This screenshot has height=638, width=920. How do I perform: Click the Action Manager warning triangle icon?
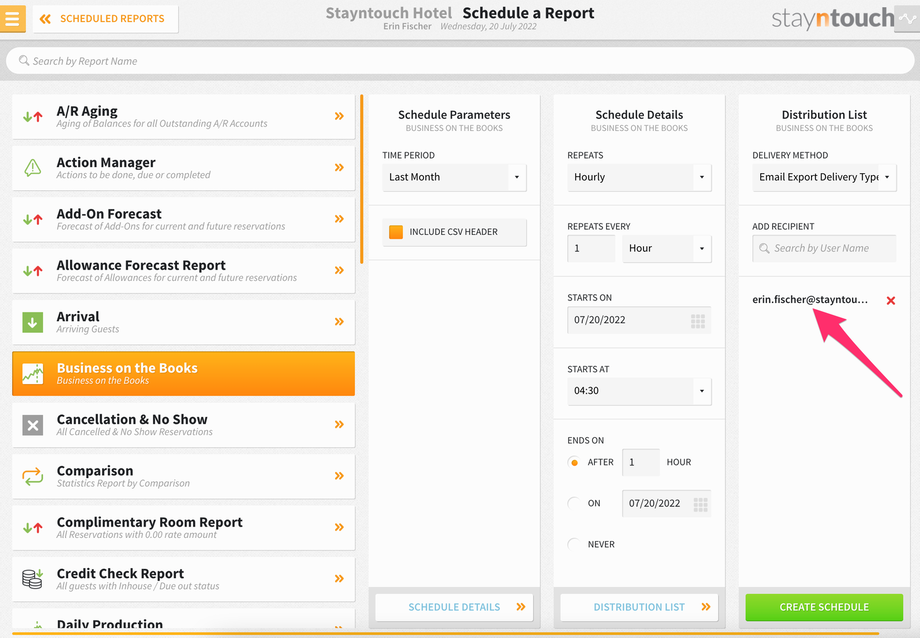(33, 168)
